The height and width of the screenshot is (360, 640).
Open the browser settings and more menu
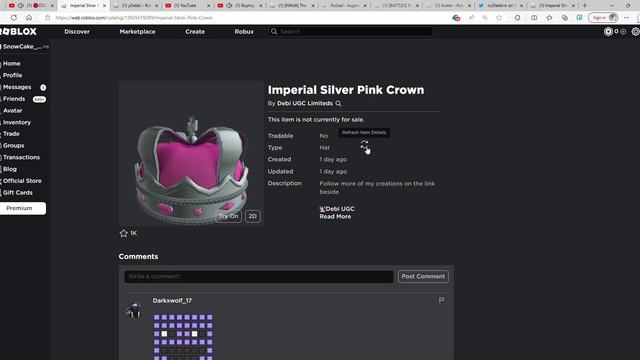(x=627, y=18)
